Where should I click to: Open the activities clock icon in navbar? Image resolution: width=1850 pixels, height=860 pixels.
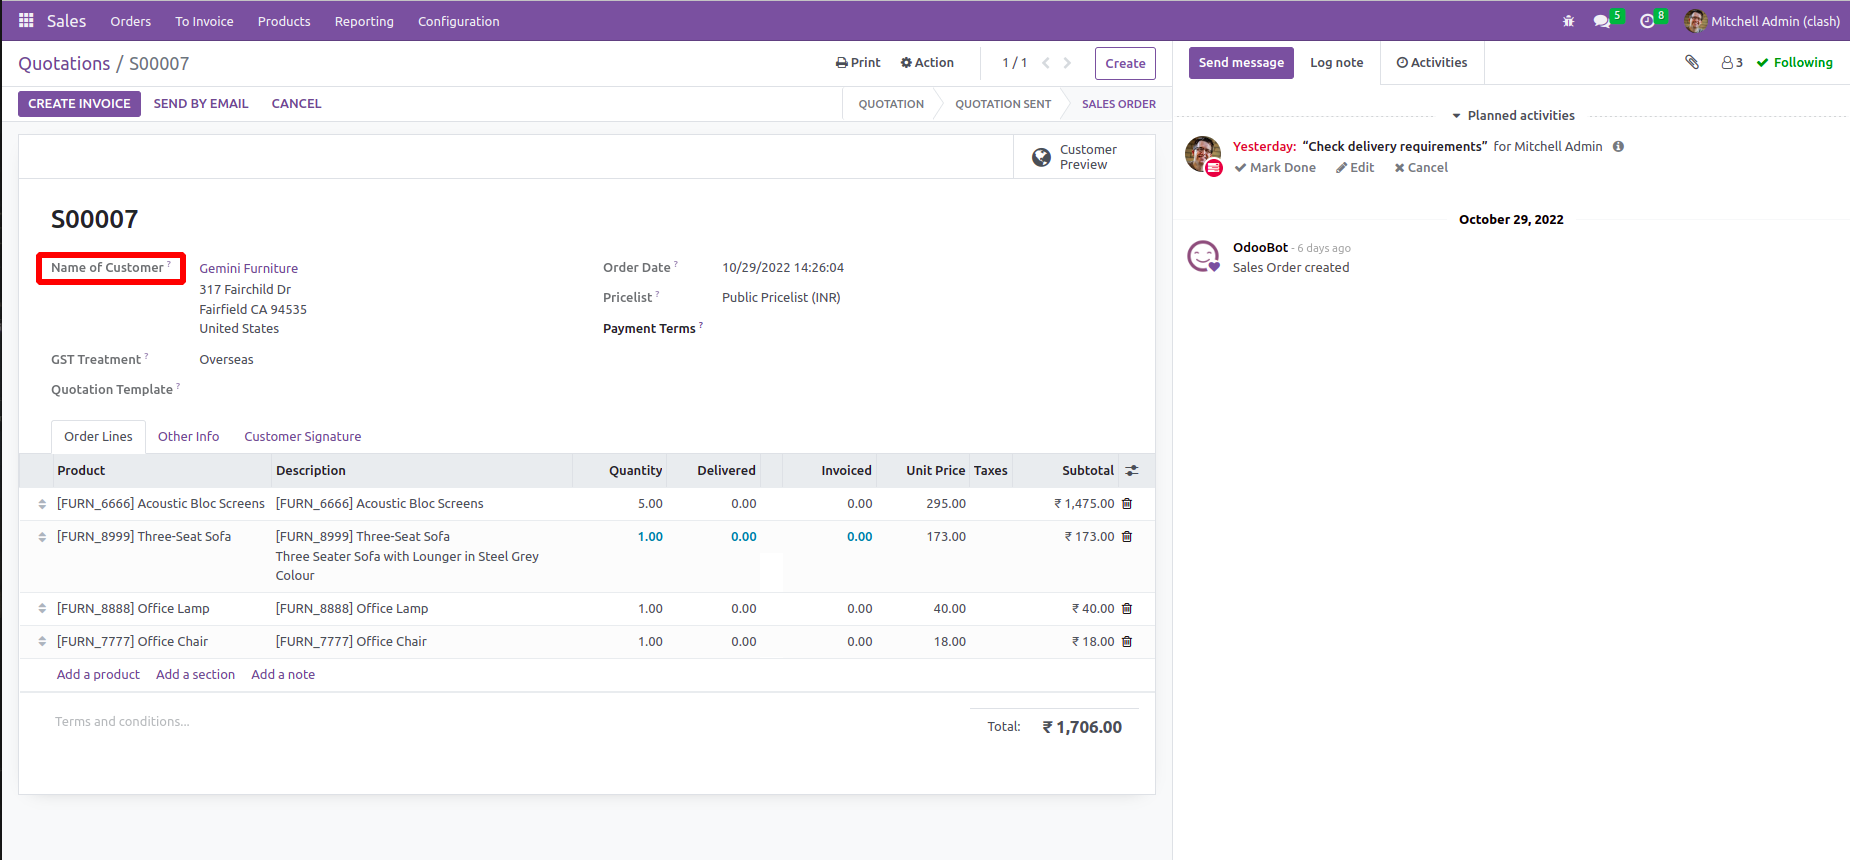click(1647, 21)
